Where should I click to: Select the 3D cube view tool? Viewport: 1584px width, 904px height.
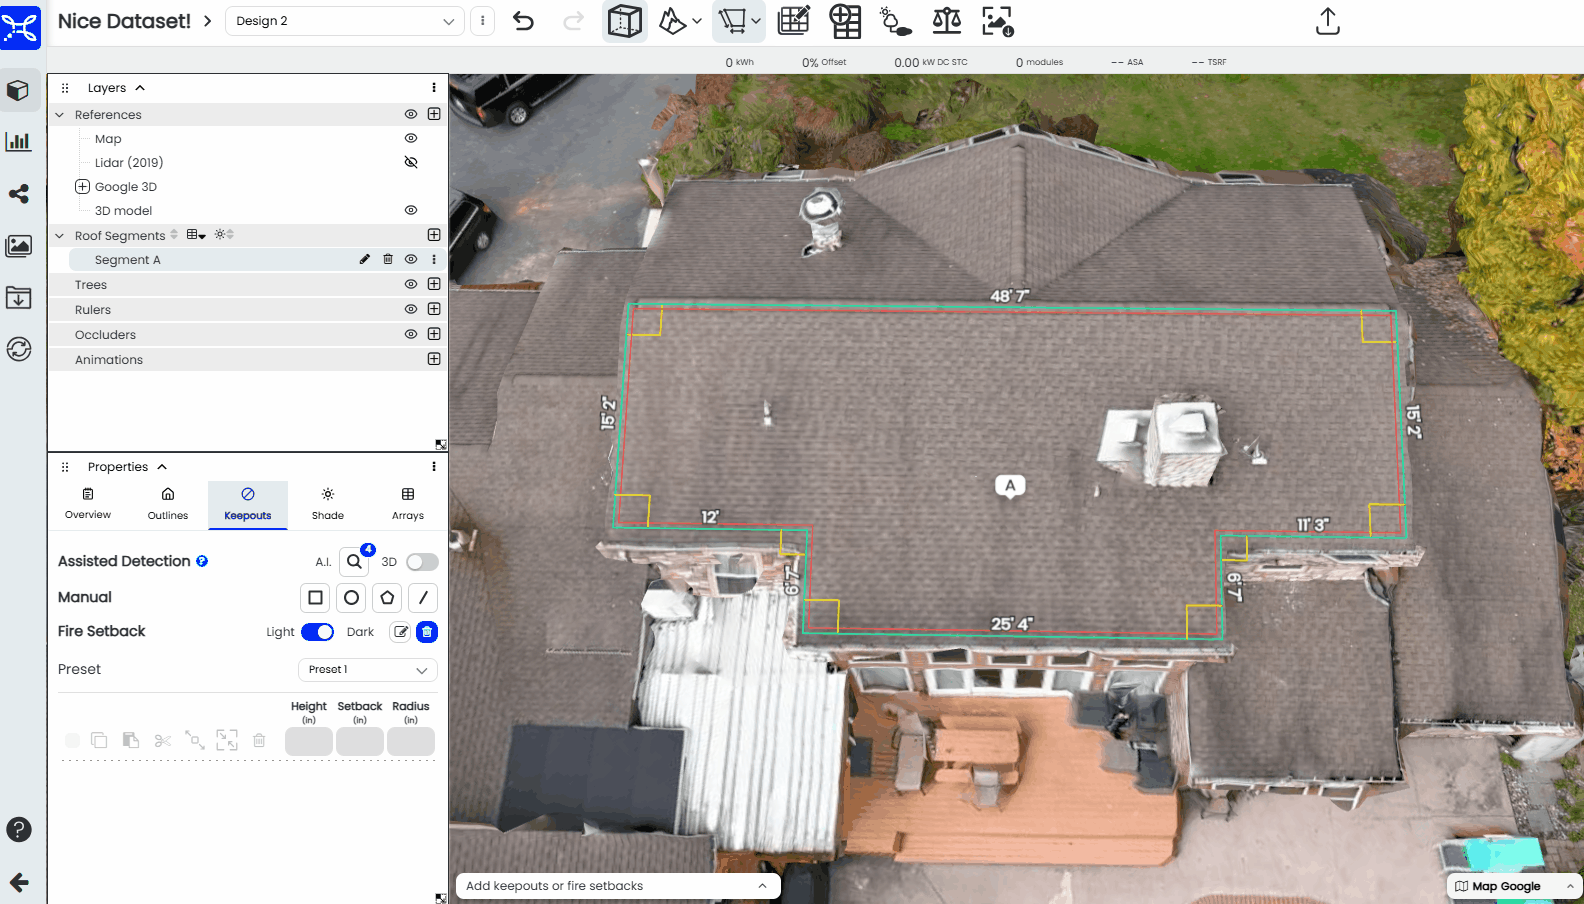(x=625, y=21)
